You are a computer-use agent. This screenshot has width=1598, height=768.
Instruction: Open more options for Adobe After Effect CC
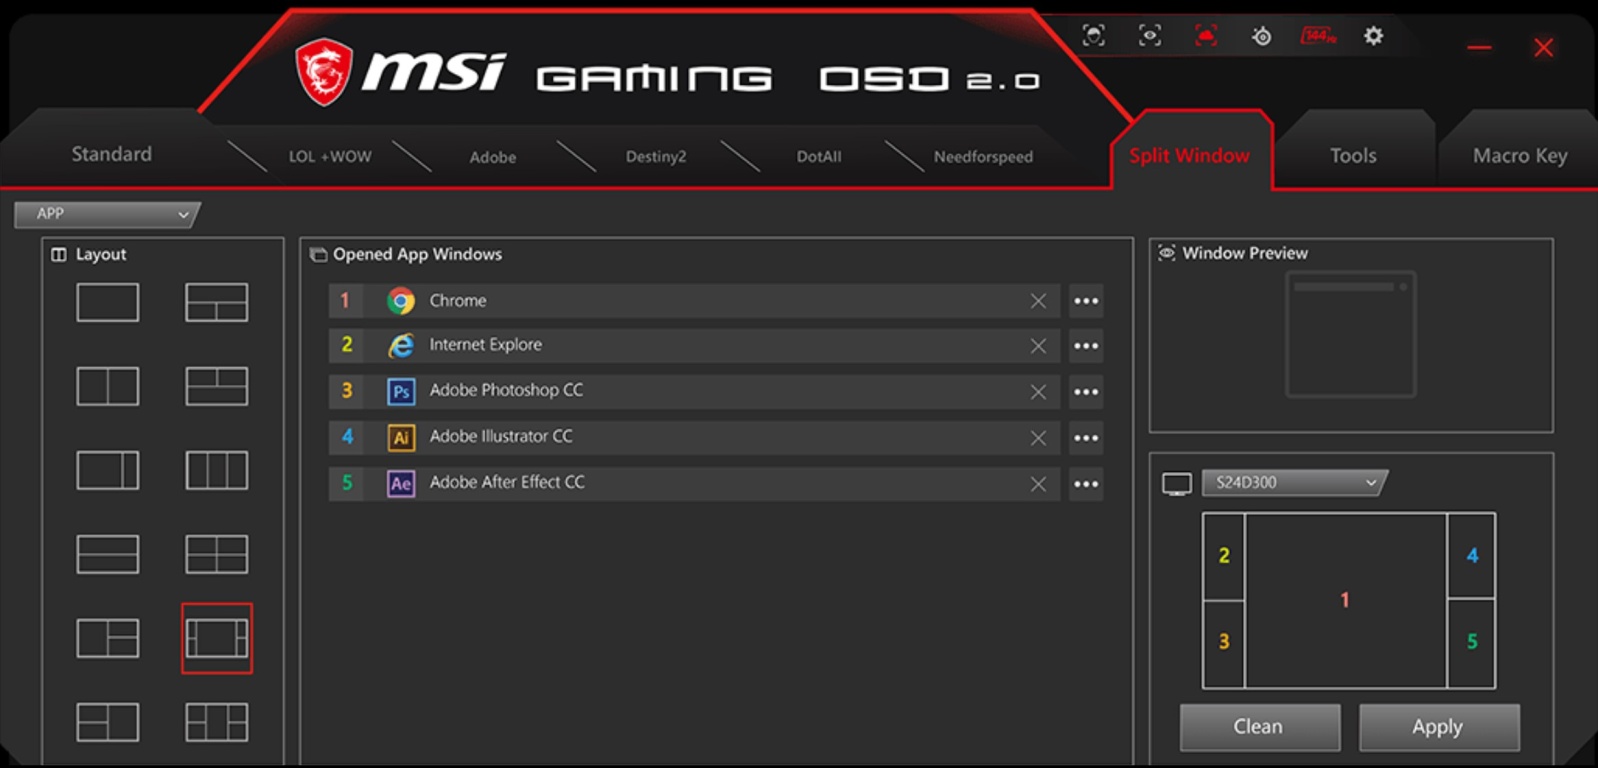click(x=1086, y=484)
